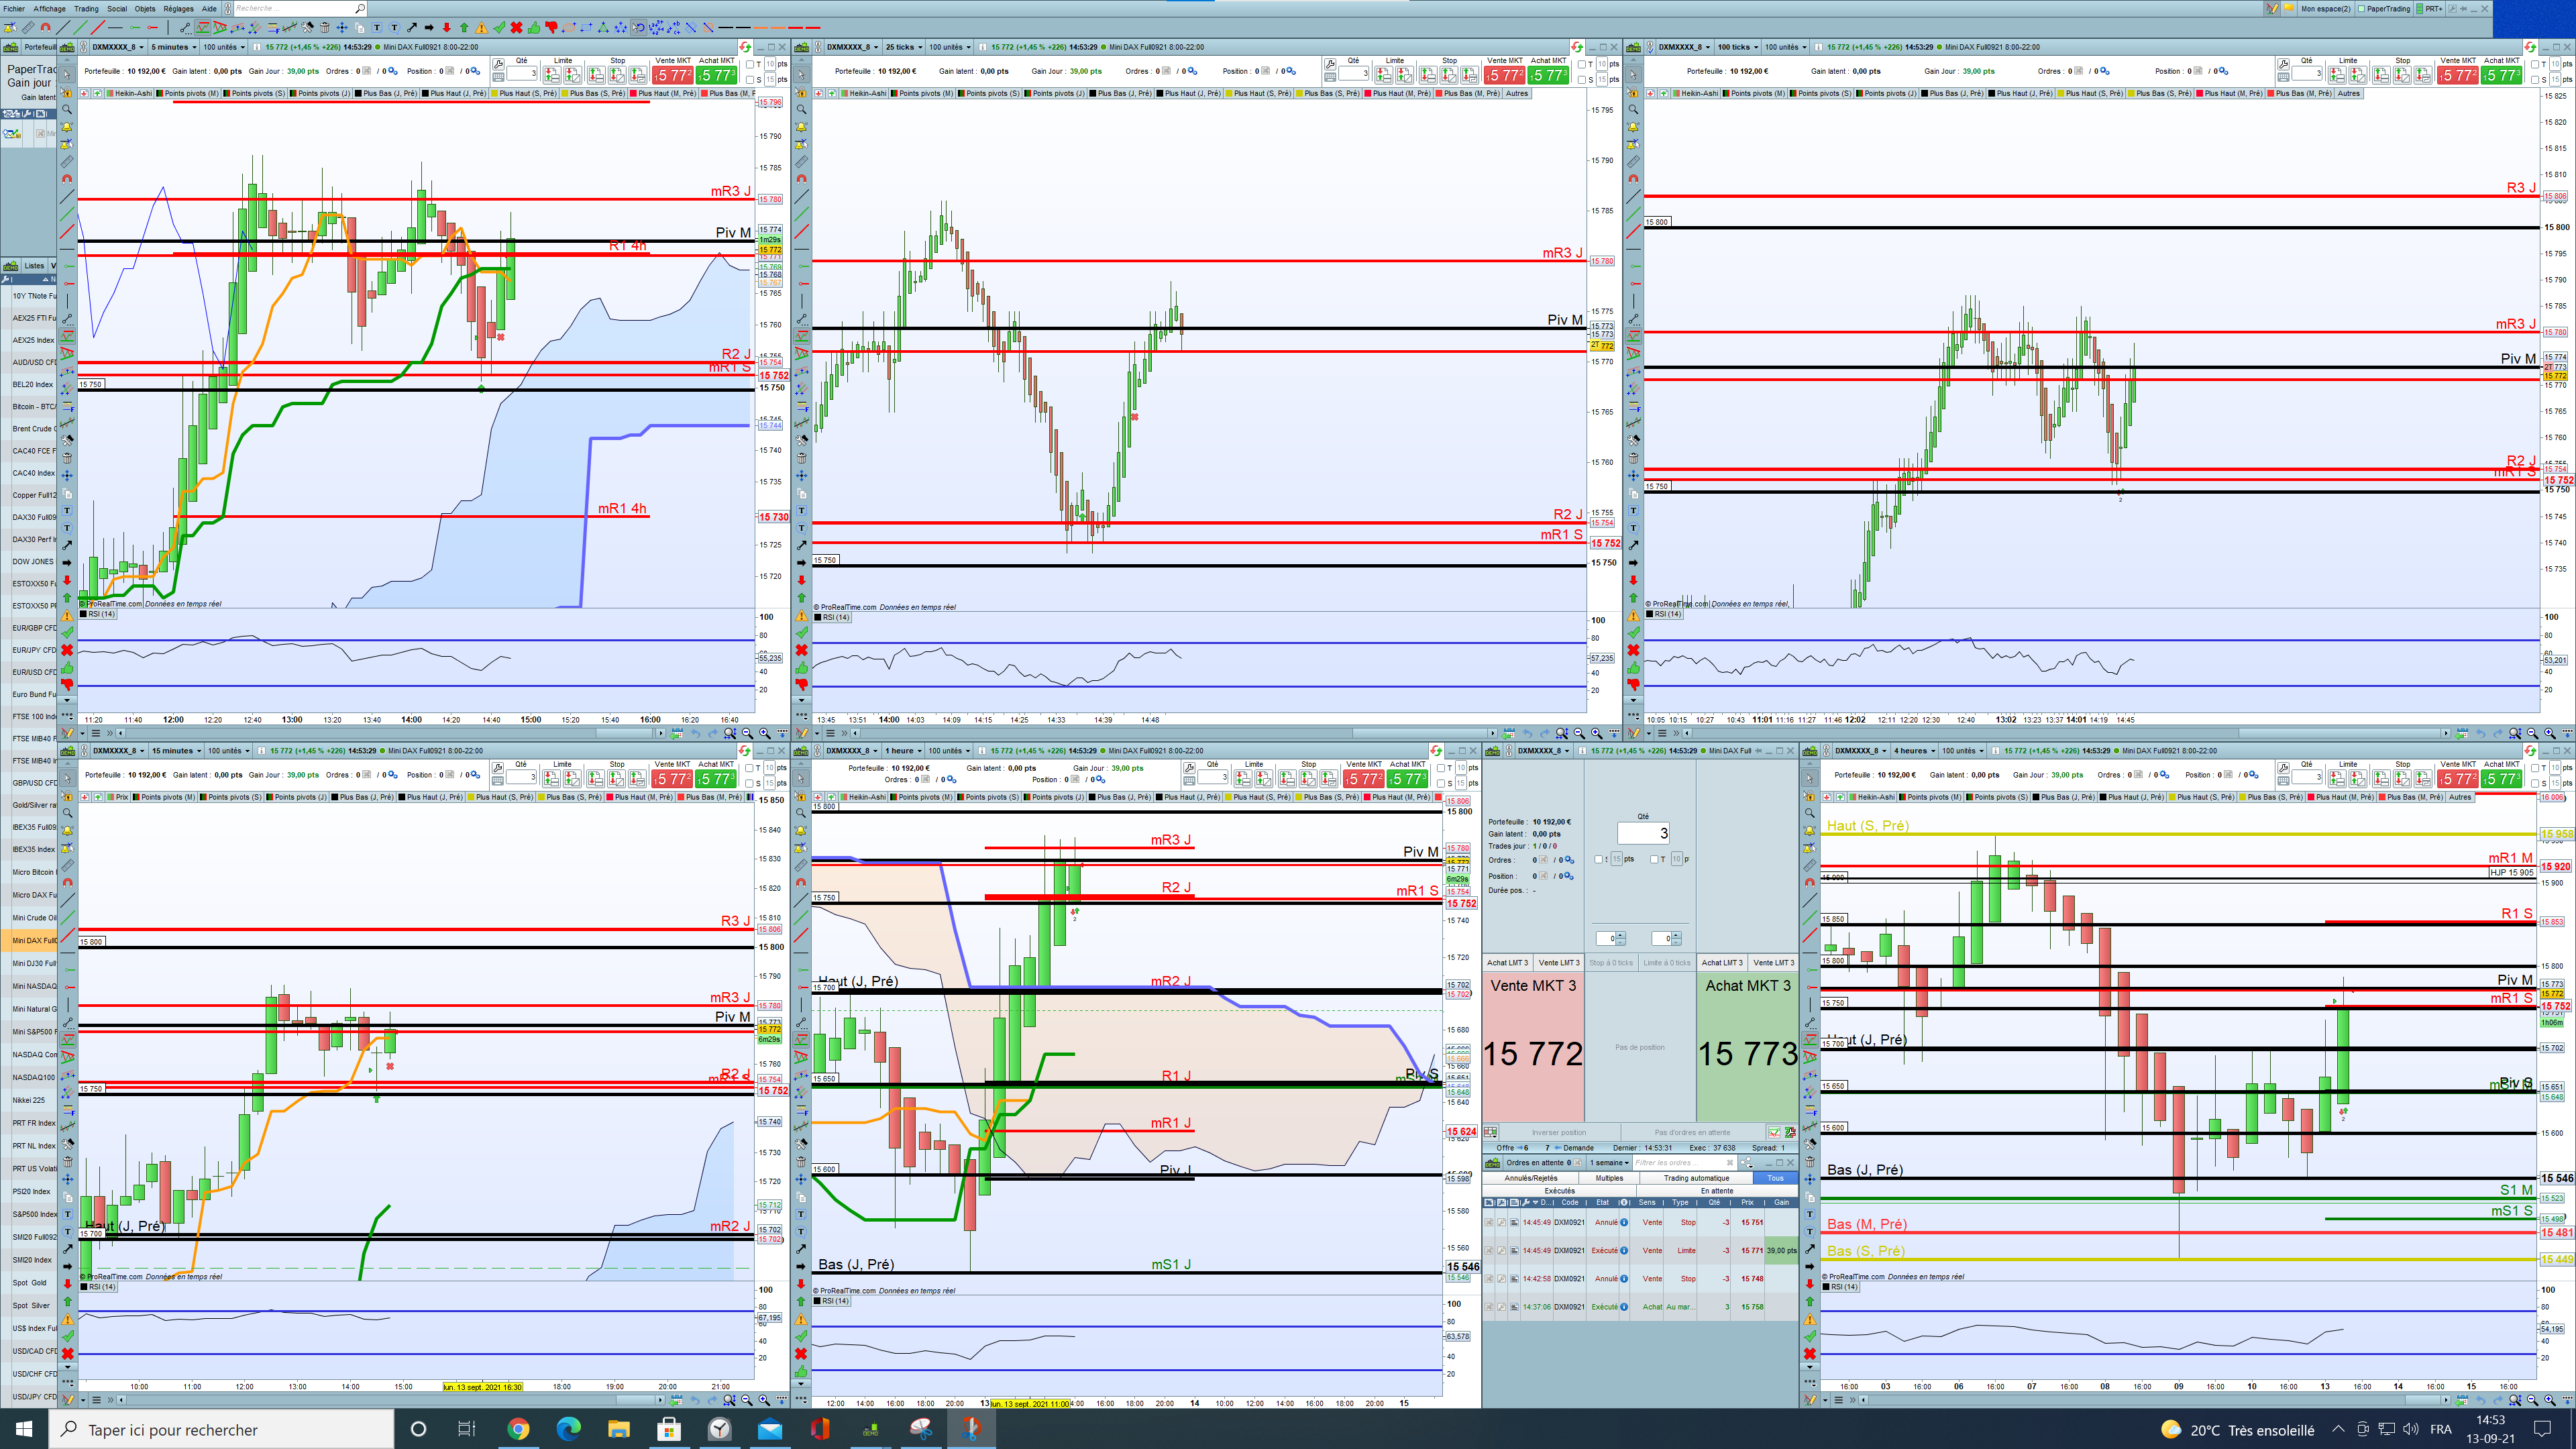This screenshot has width=2576, height=1449.
Task: Expand the 100 unités dropdown on first chart
Action: click(224, 47)
